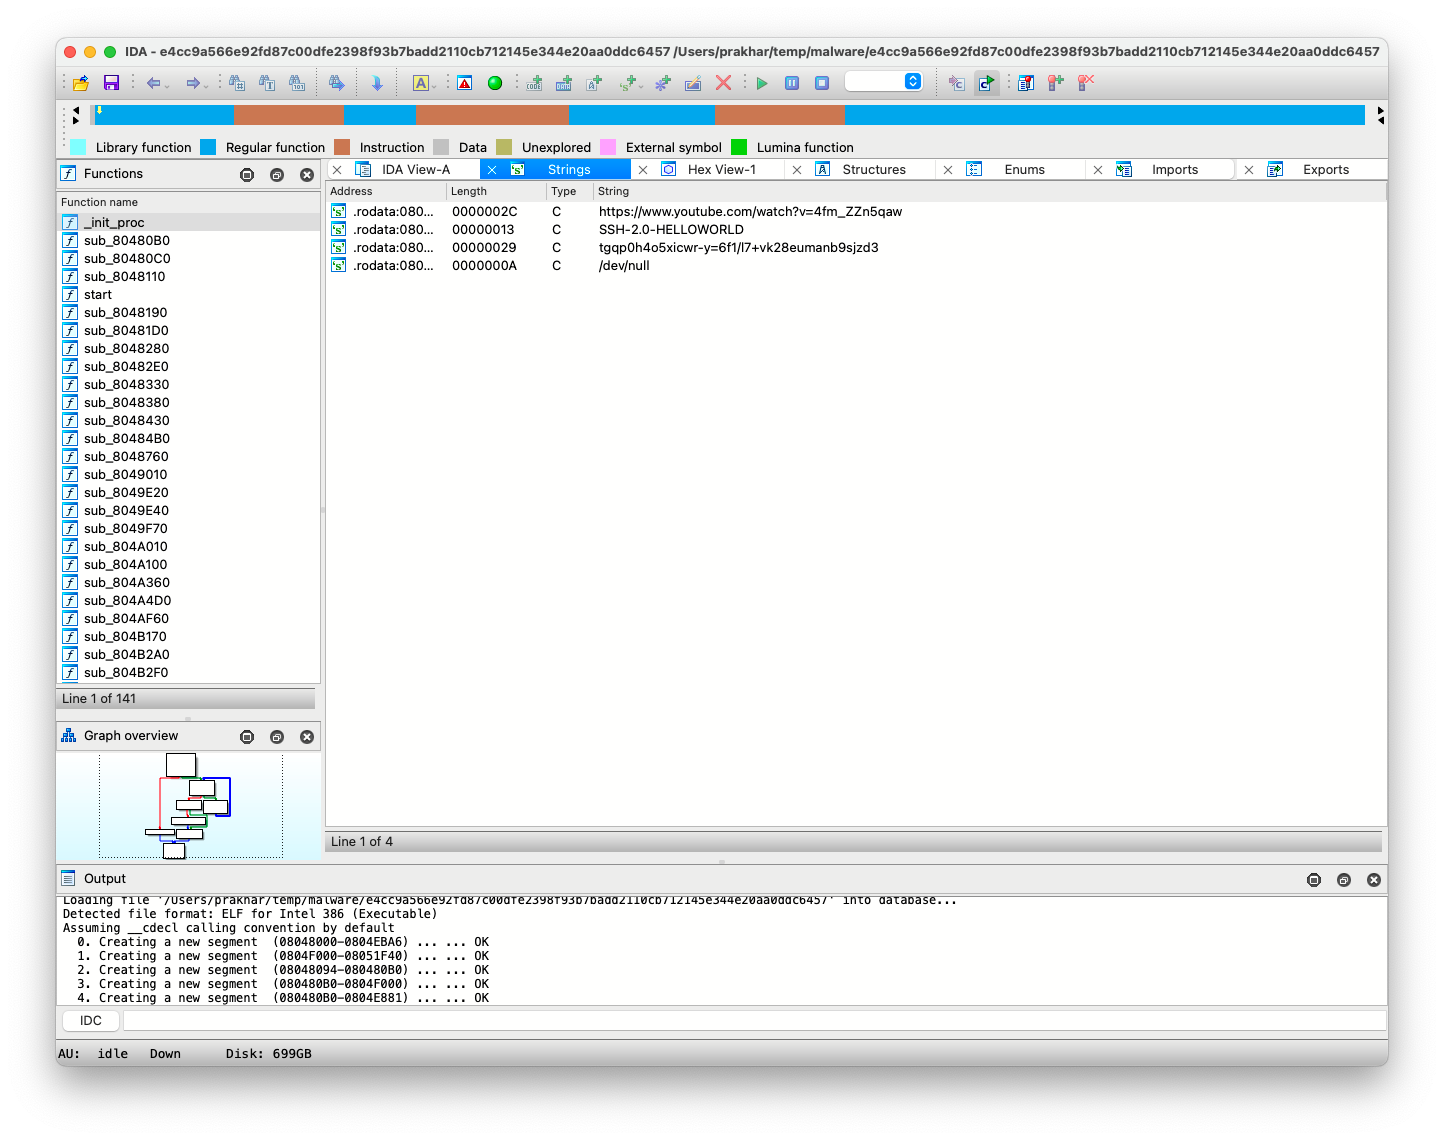1444x1140 pixels.
Task: Select the youtube.com URL string row
Action: tap(856, 212)
